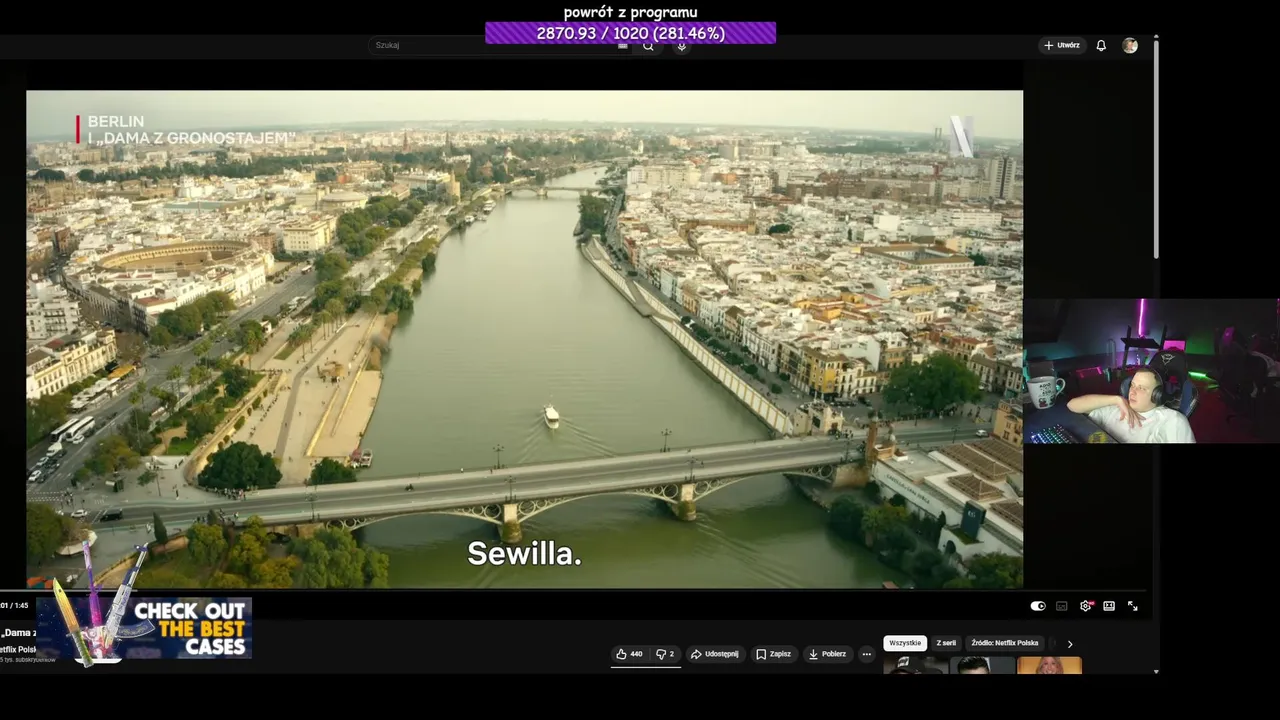Open account avatar menu
This screenshot has width=1280, height=720.
tap(1130, 45)
